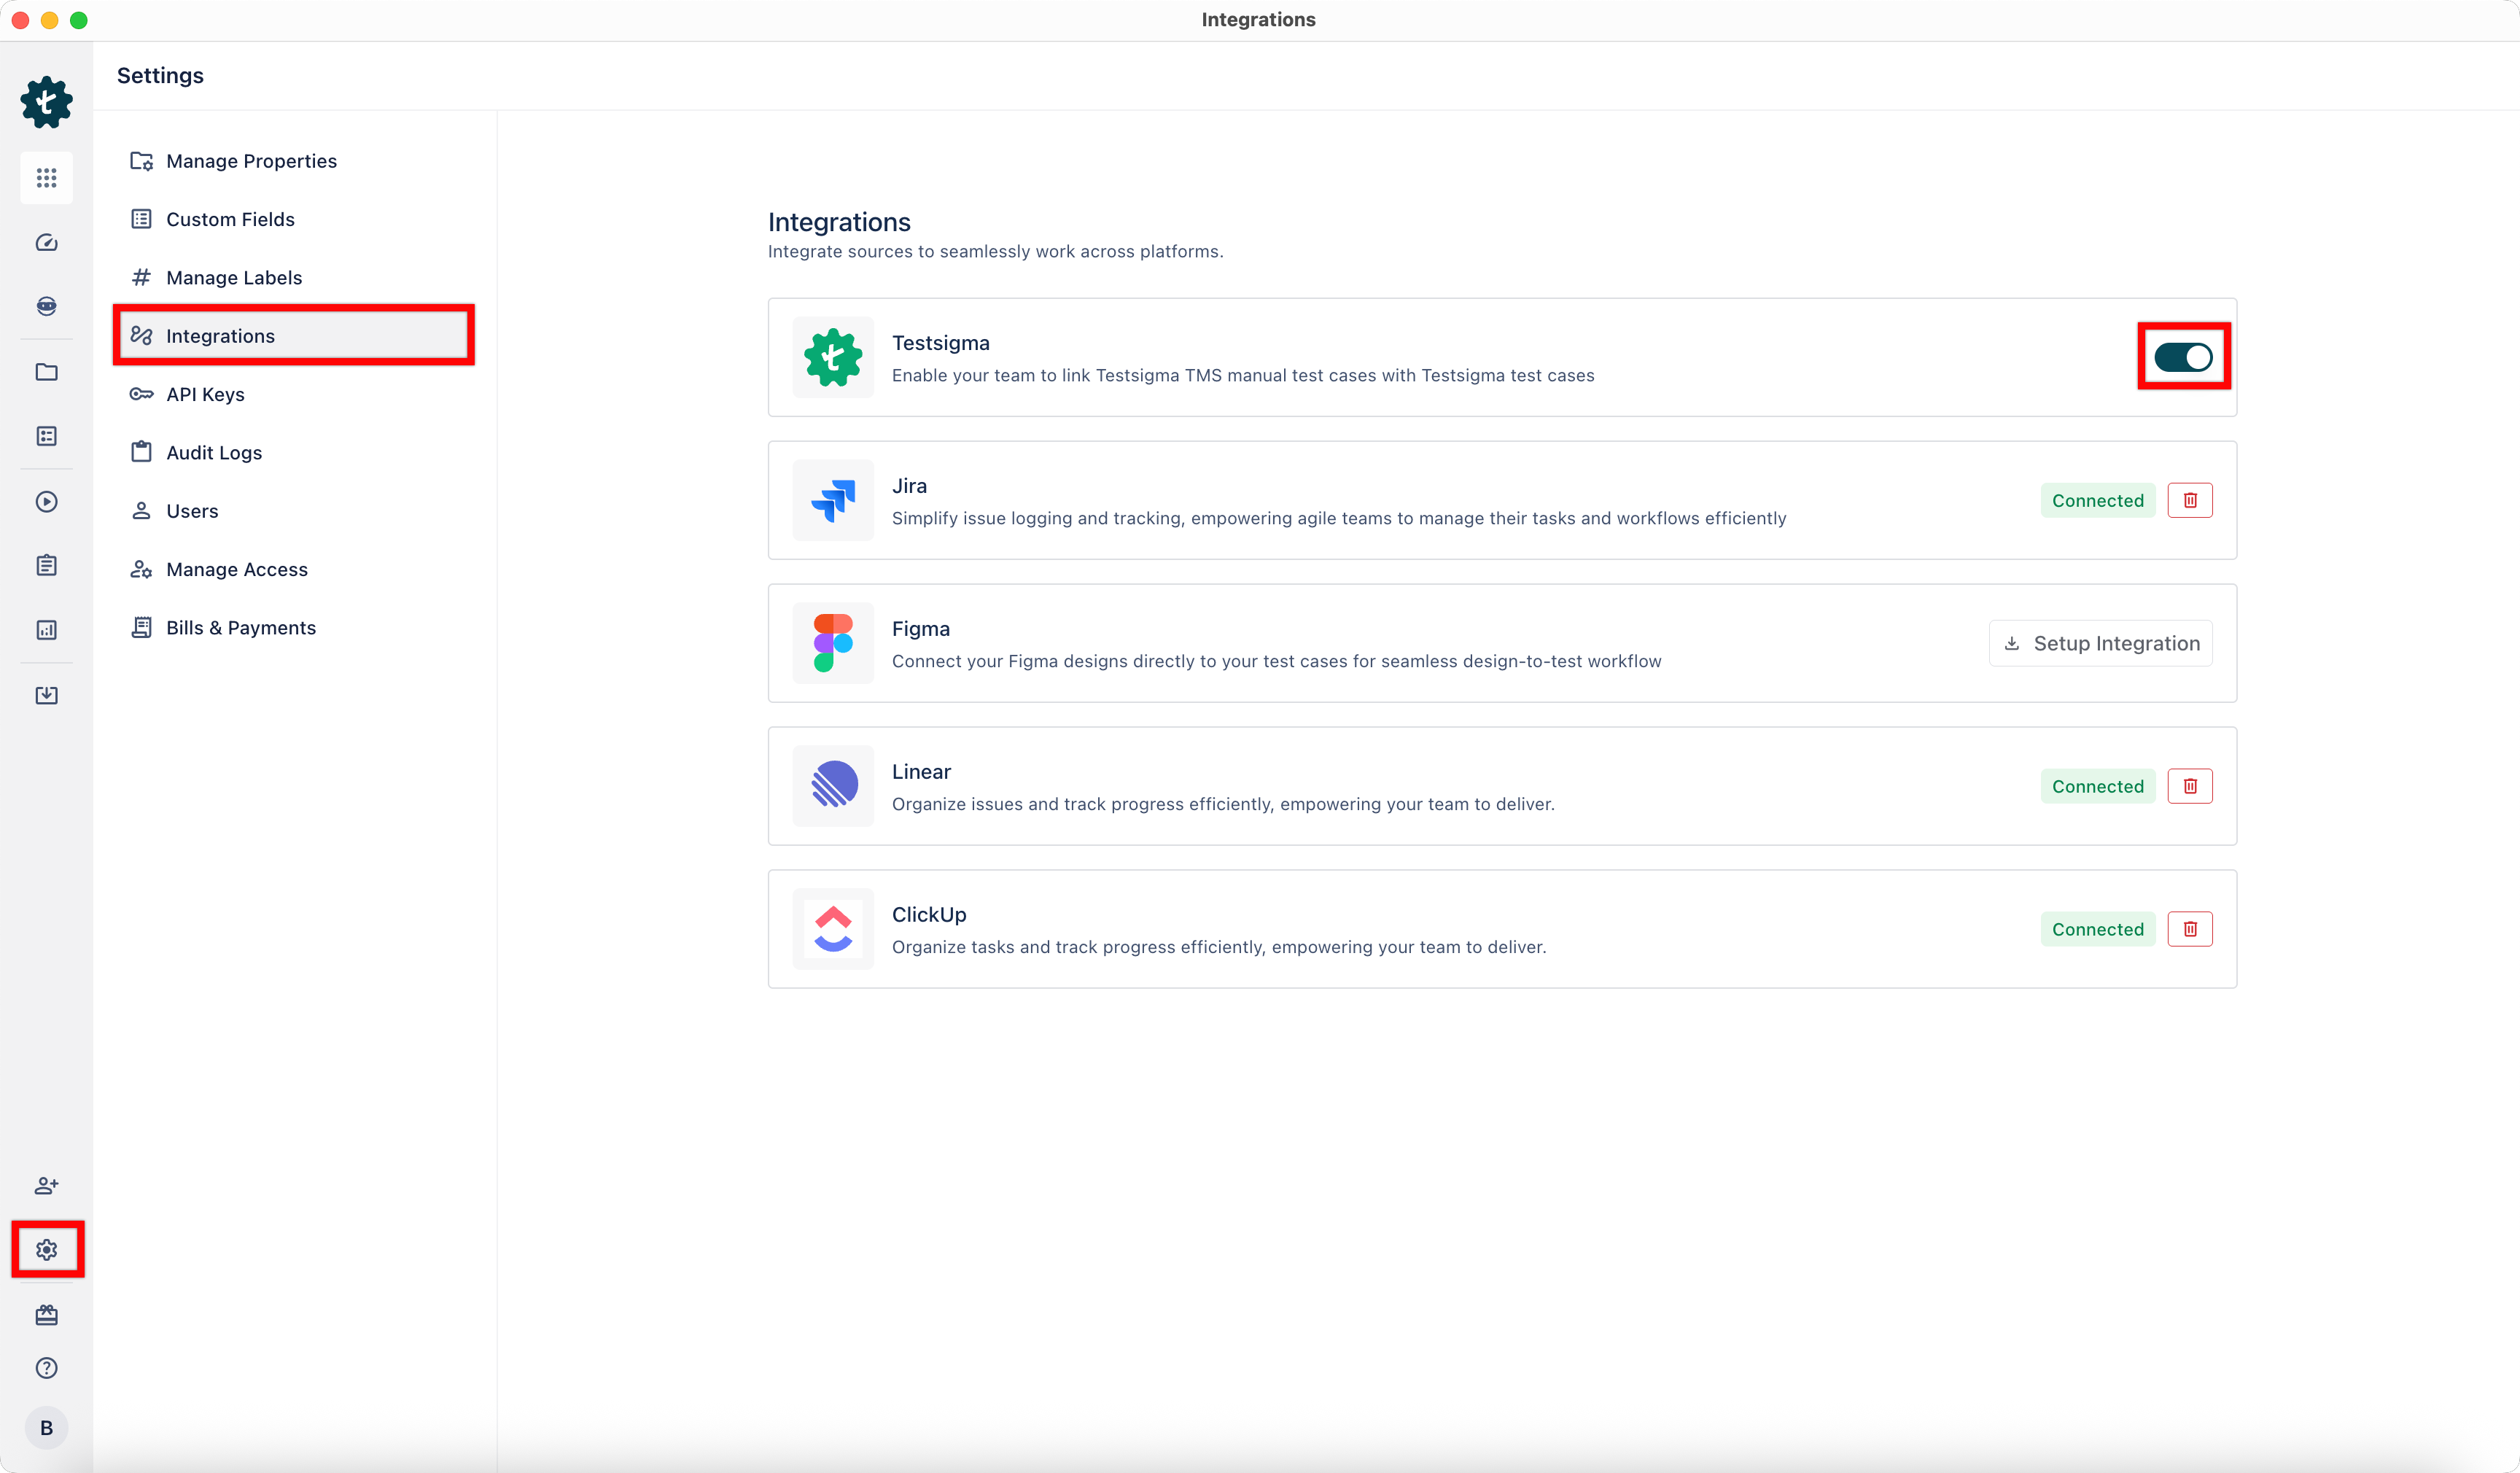Click the Settings page header
Image resolution: width=2520 pixels, height=1473 pixels.
click(160, 75)
